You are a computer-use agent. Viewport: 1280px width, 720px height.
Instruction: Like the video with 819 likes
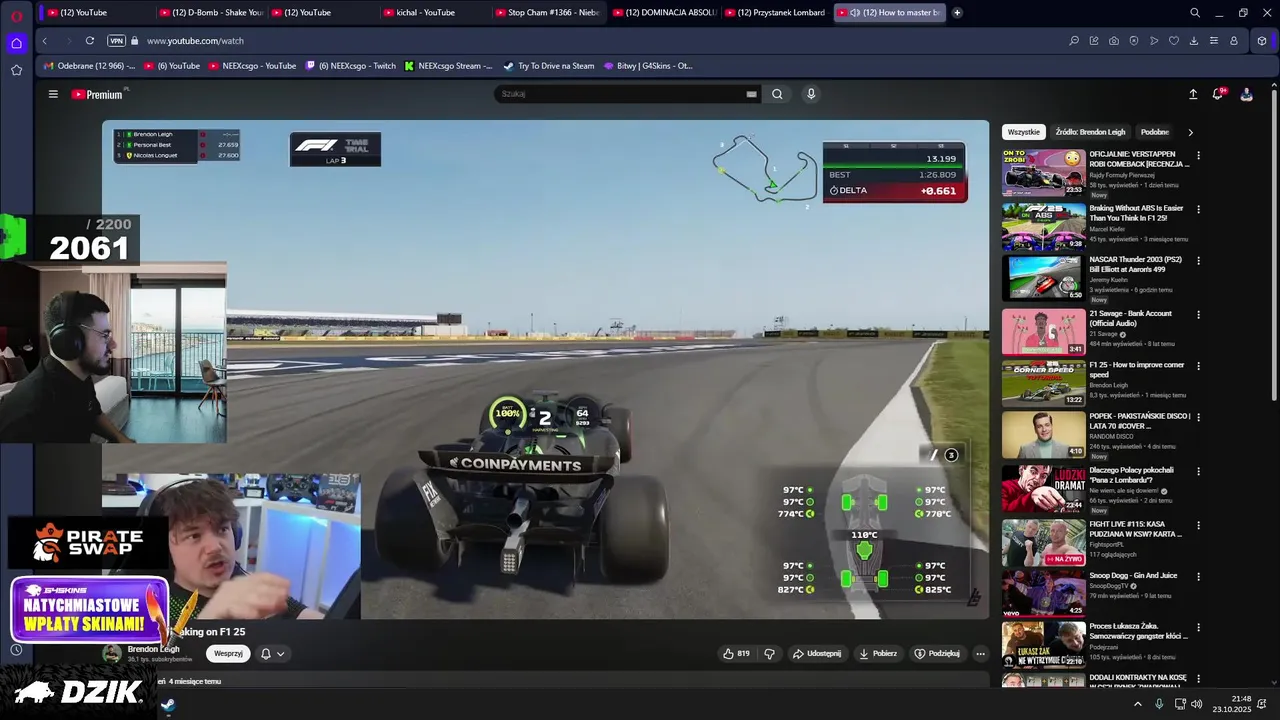pyautogui.click(x=736, y=654)
